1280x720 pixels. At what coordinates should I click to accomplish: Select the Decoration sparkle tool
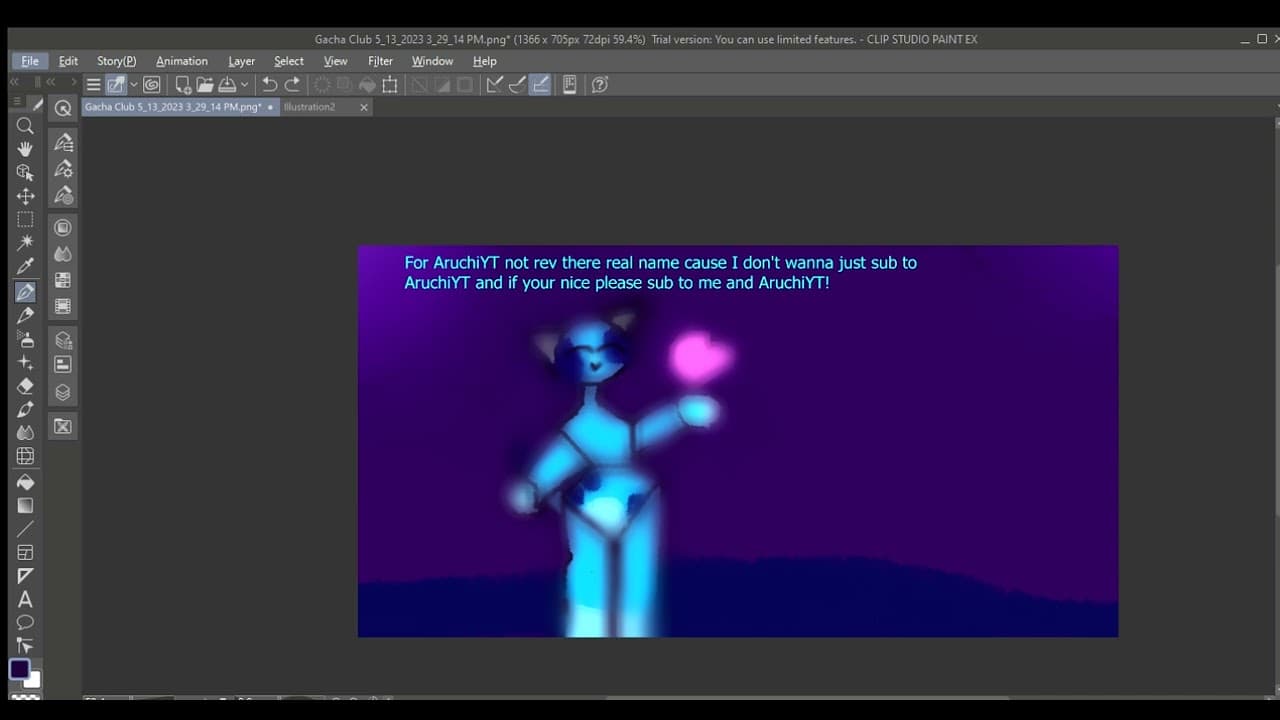click(25, 363)
